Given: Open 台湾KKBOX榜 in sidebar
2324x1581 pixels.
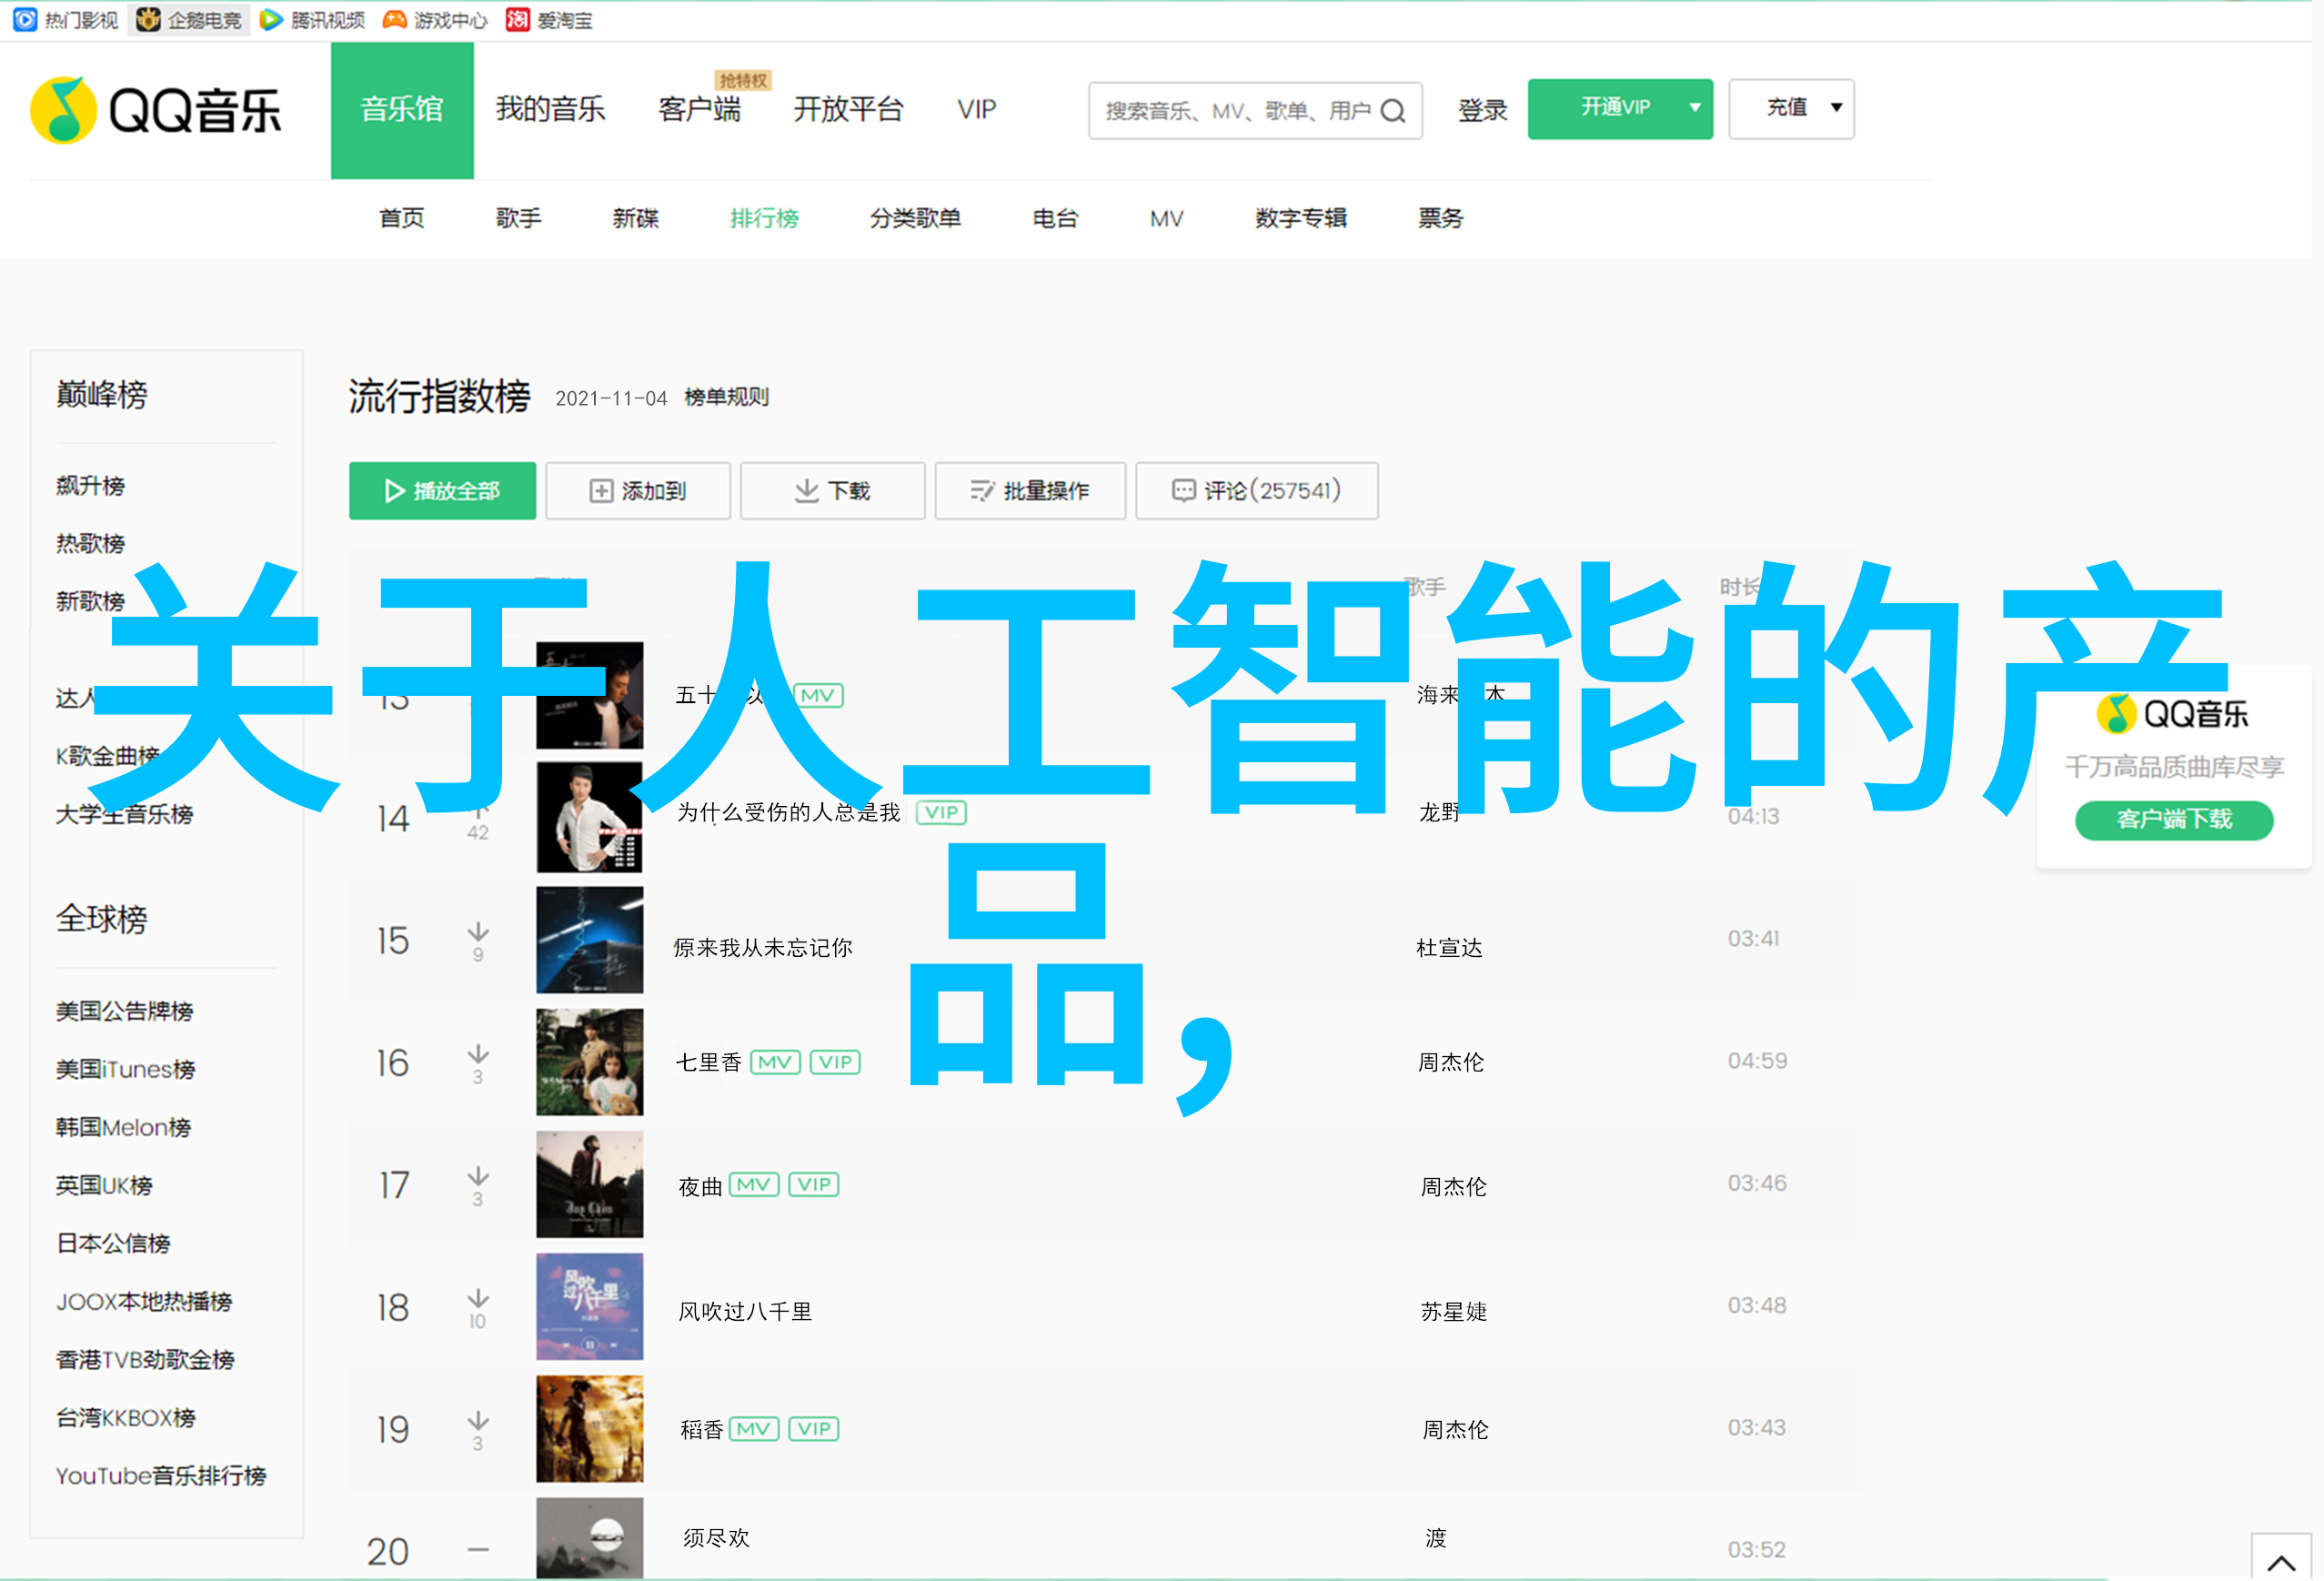Looking at the screenshot, I should [125, 1417].
